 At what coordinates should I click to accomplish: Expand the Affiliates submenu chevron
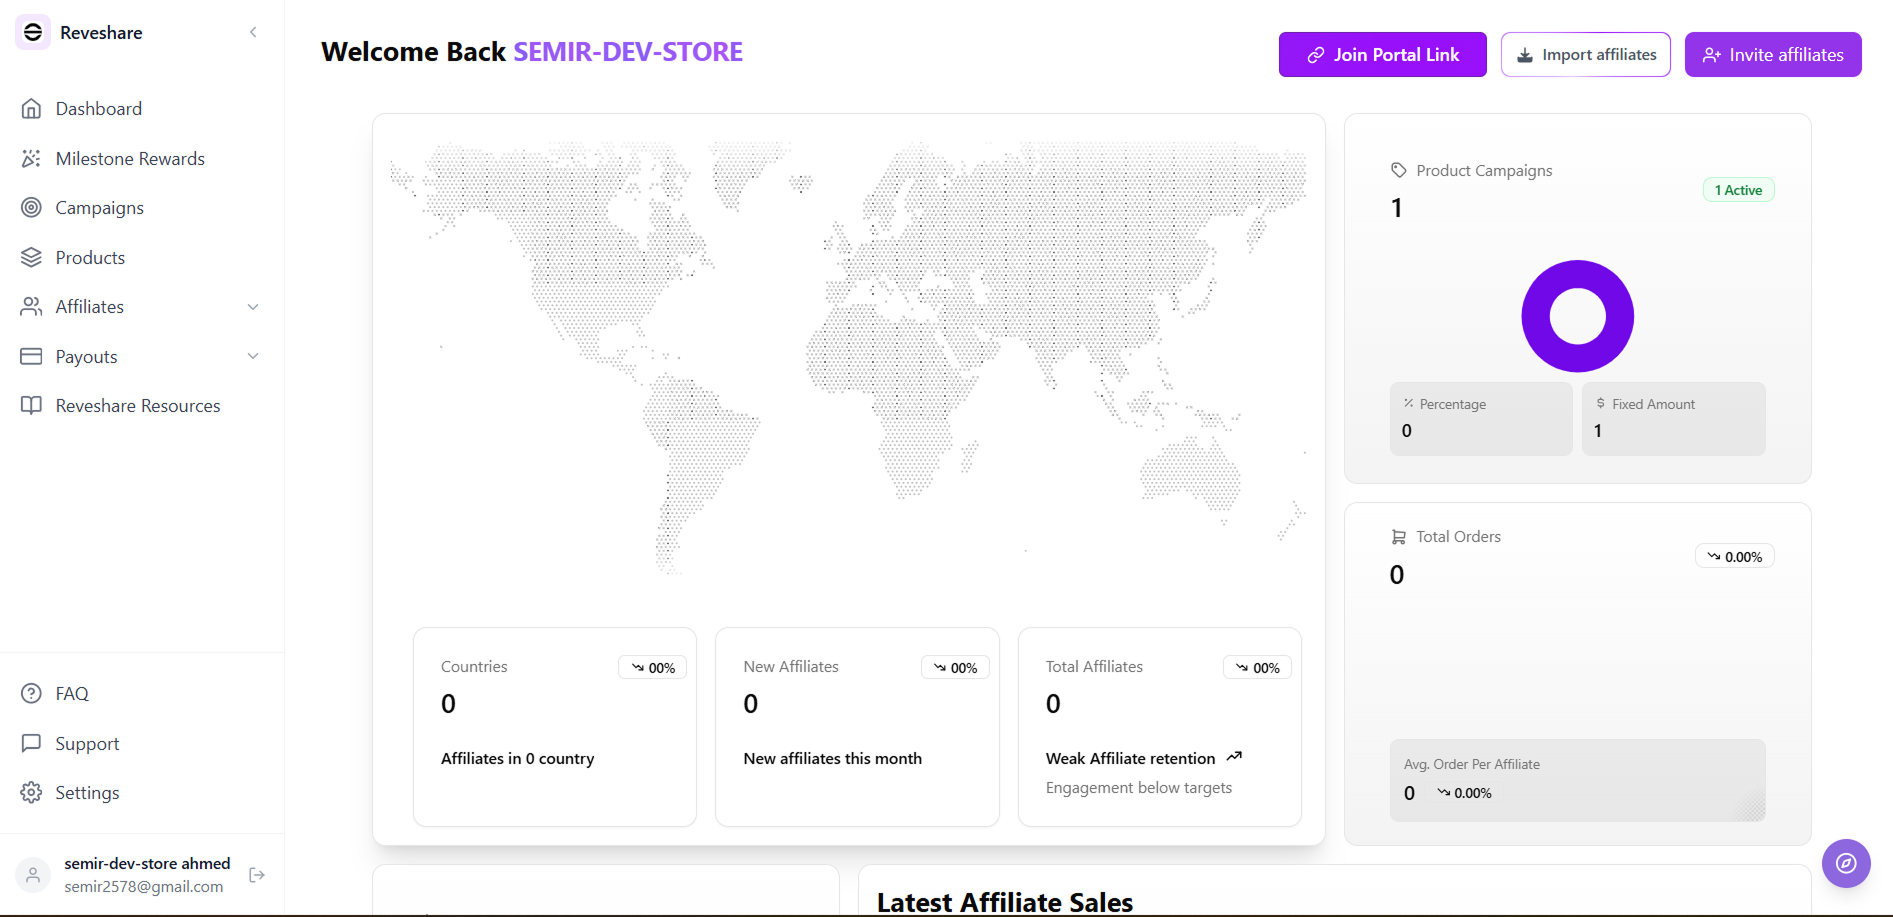[253, 307]
